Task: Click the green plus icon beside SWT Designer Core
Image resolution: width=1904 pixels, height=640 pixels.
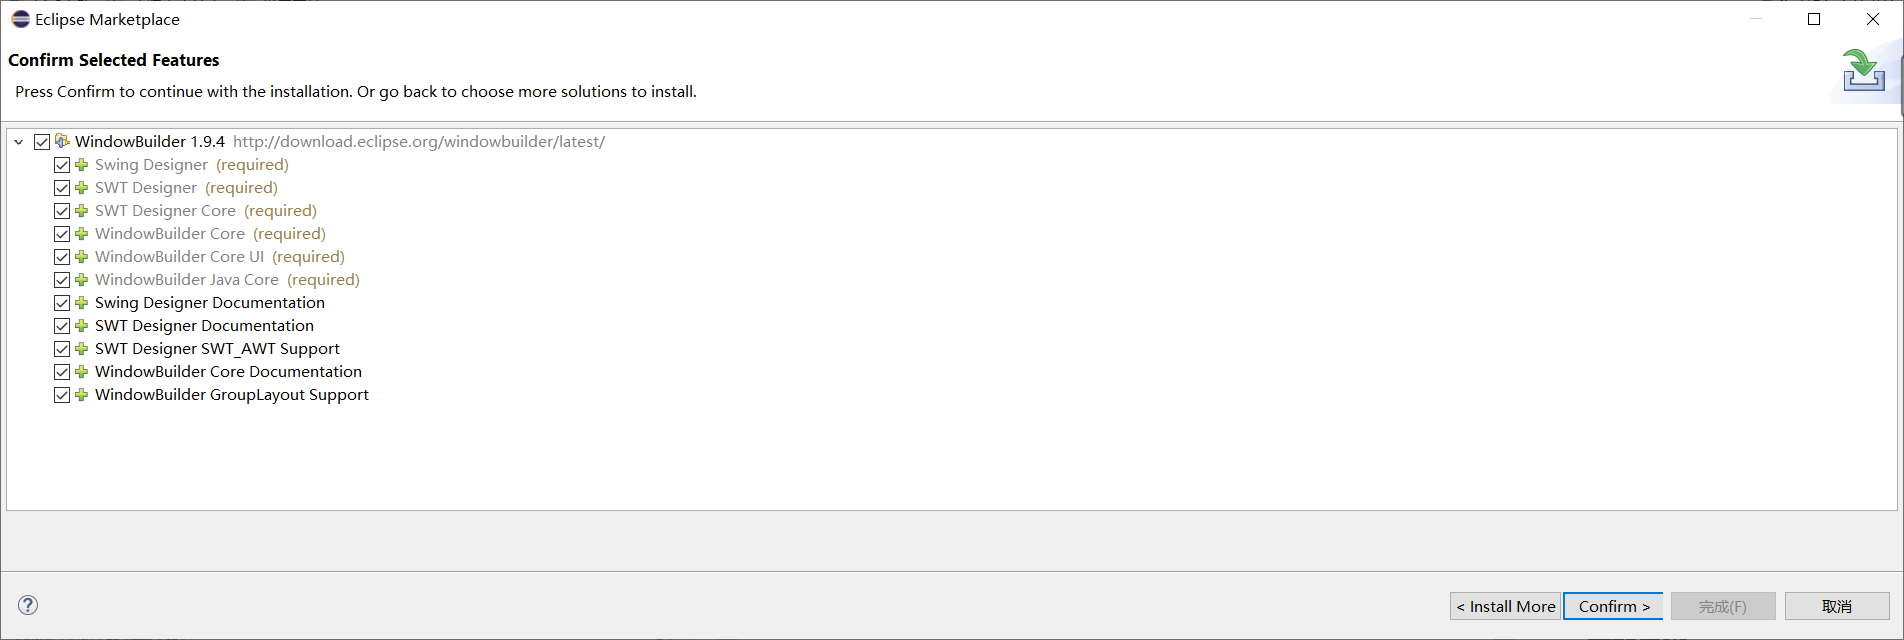Action: (80, 210)
